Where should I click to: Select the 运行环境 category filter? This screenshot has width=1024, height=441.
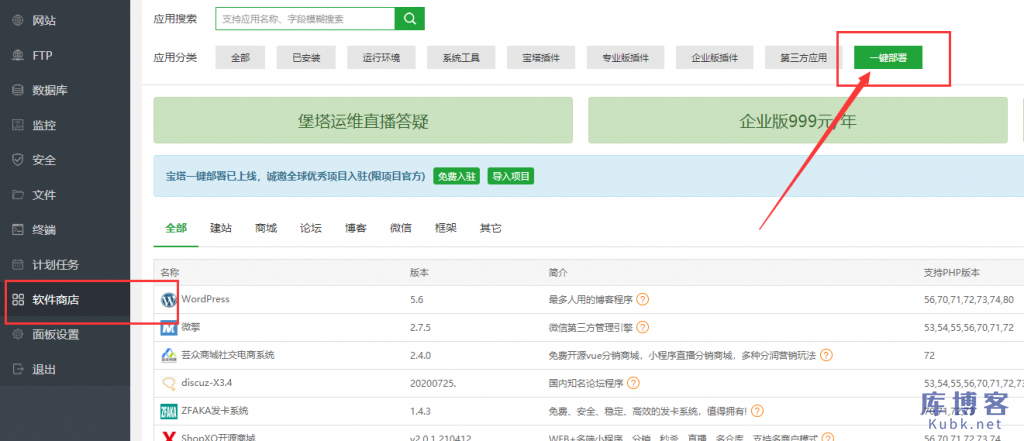point(381,58)
